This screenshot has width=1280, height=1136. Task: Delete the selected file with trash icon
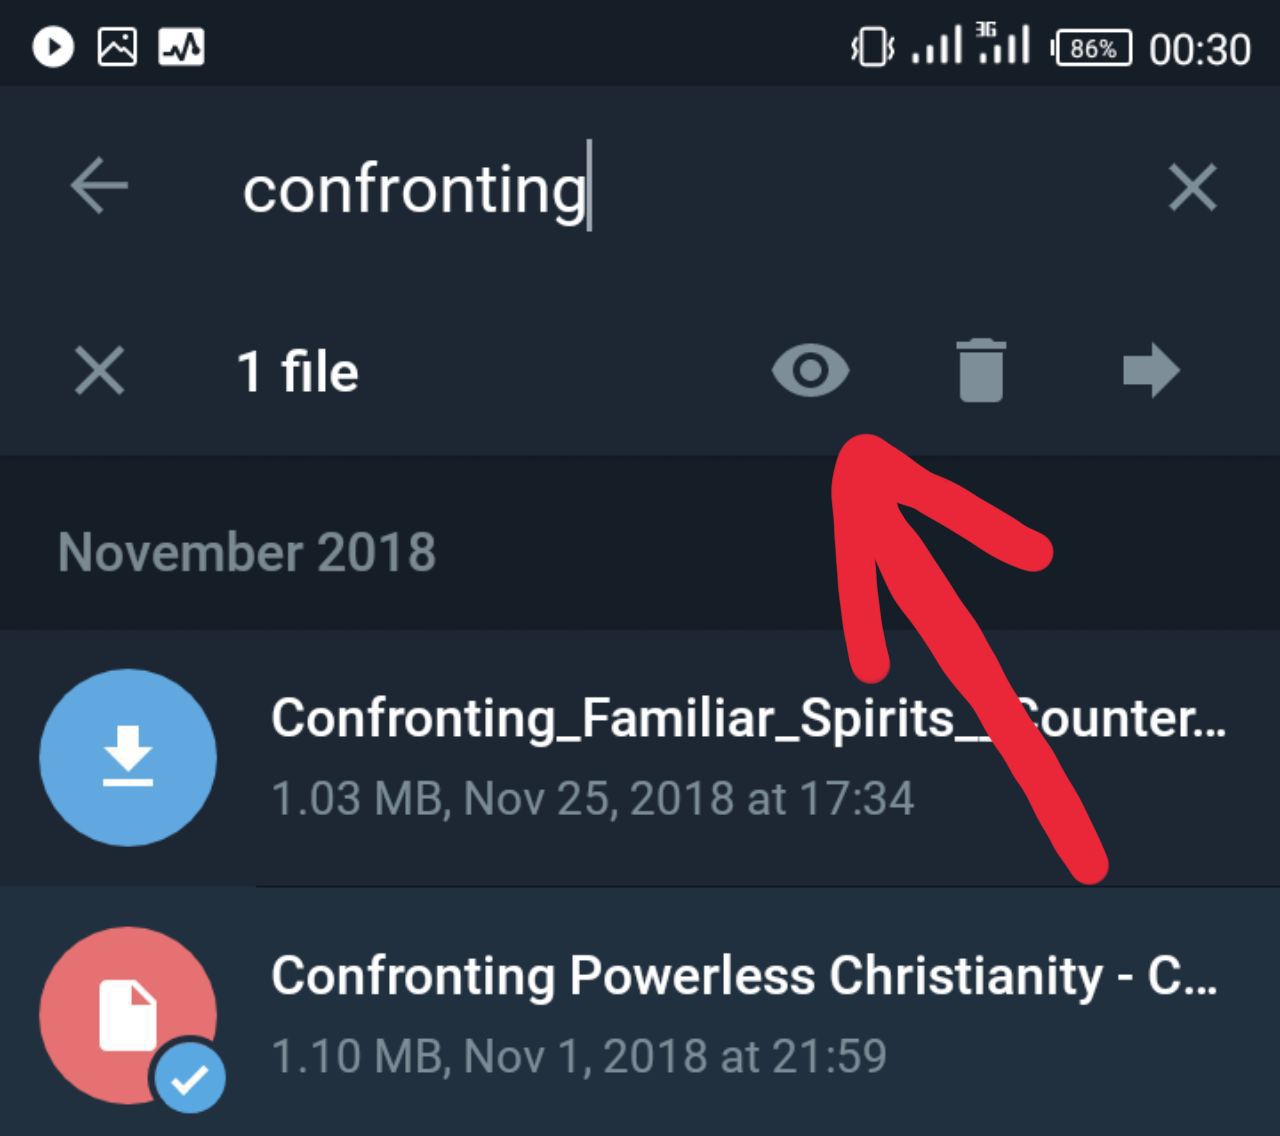point(980,371)
